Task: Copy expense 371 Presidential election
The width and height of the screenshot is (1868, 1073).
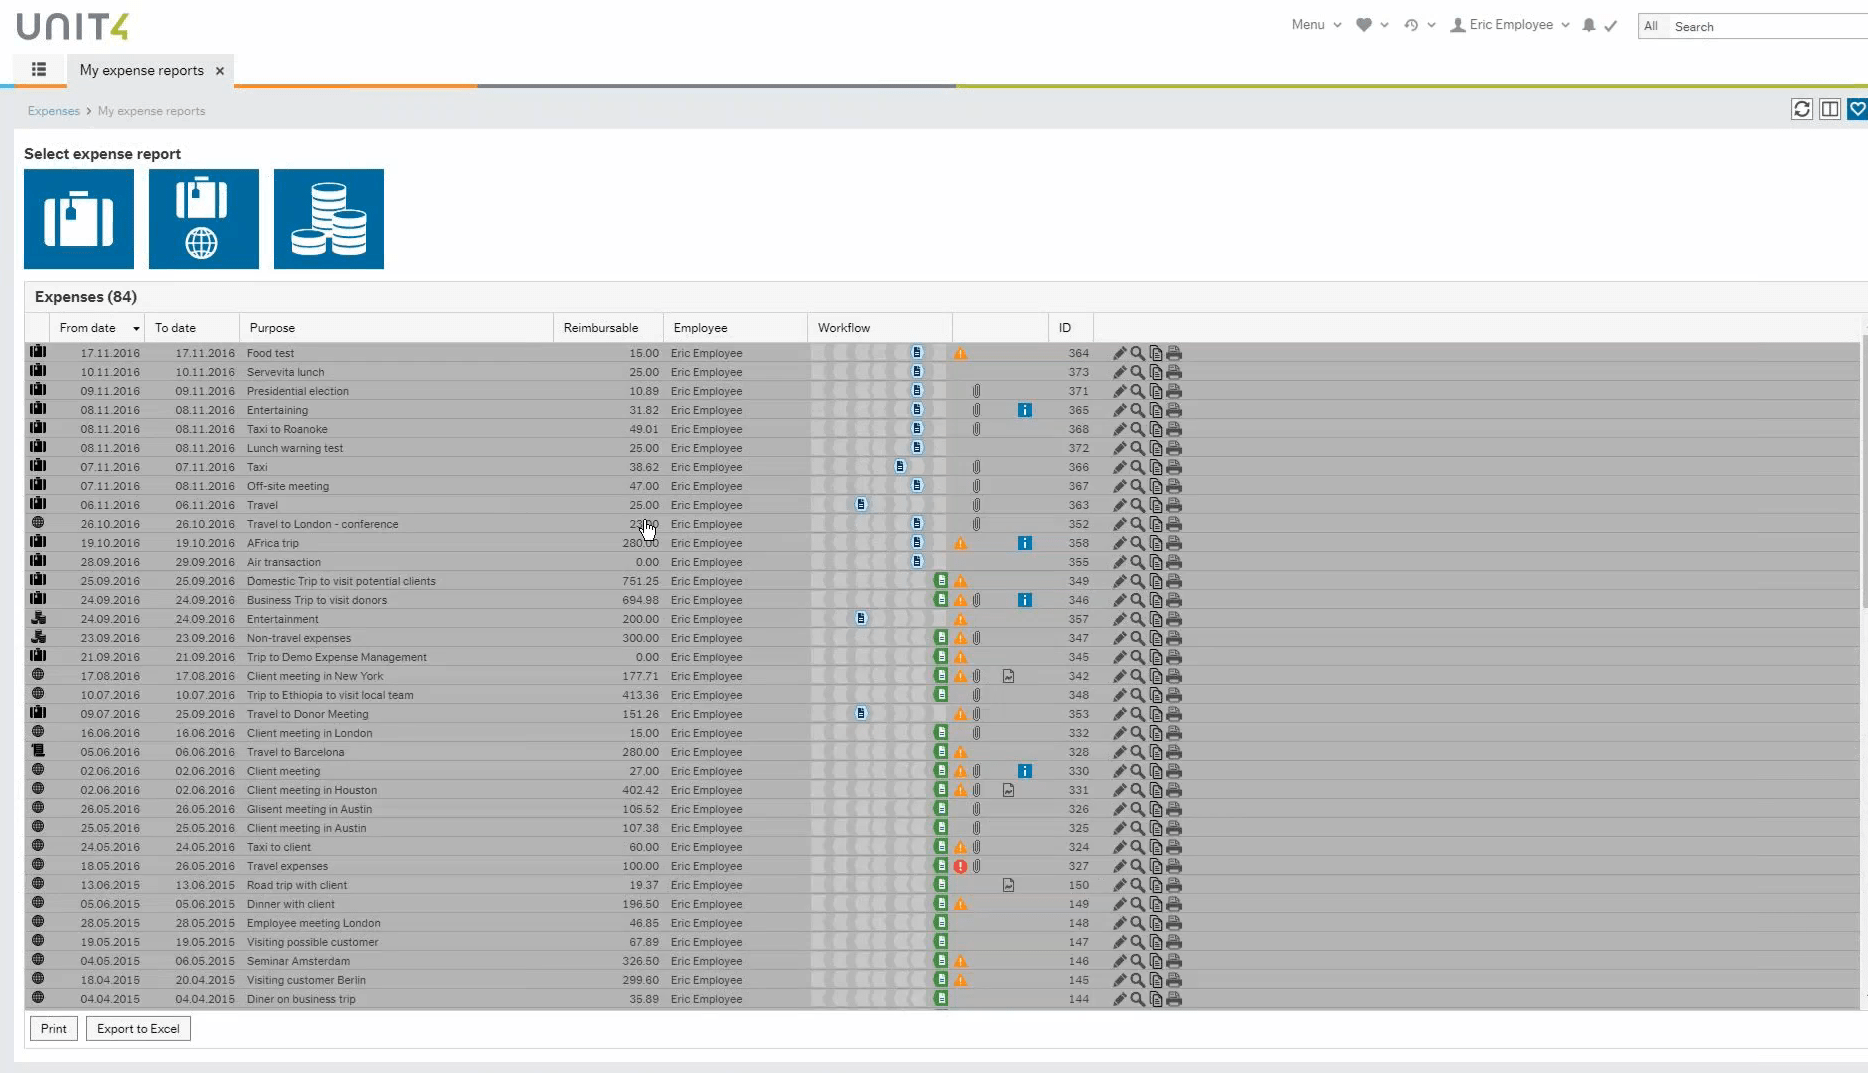Action: (x=1156, y=391)
